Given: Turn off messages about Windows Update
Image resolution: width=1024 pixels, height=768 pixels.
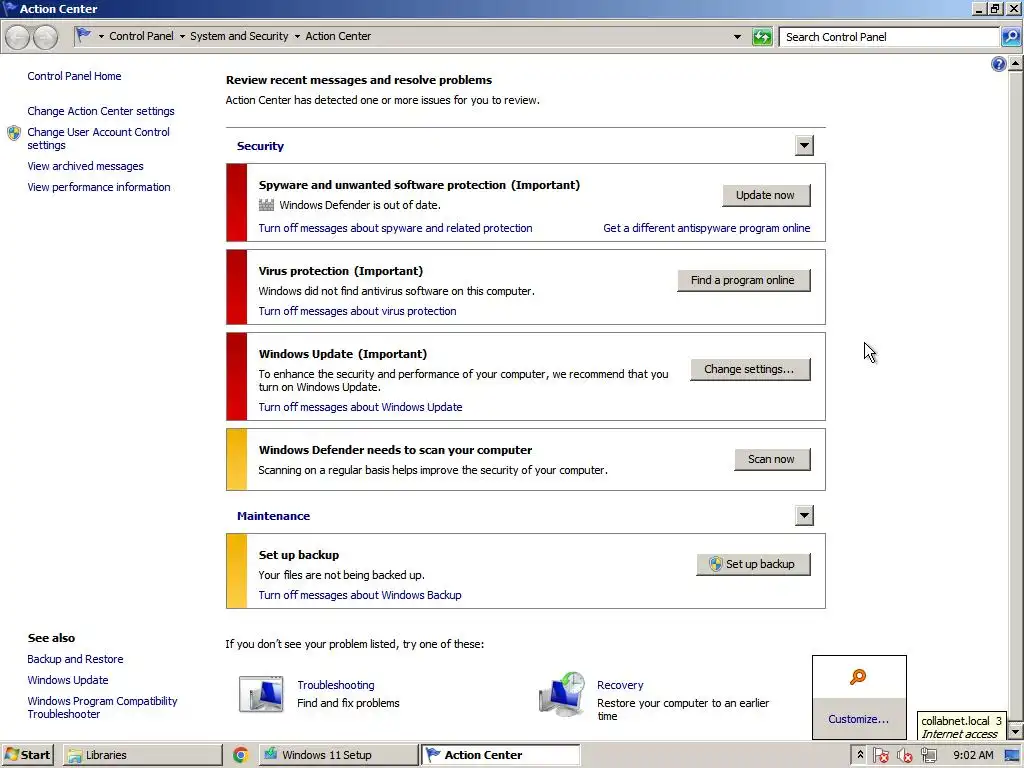Looking at the screenshot, I should (360, 407).
